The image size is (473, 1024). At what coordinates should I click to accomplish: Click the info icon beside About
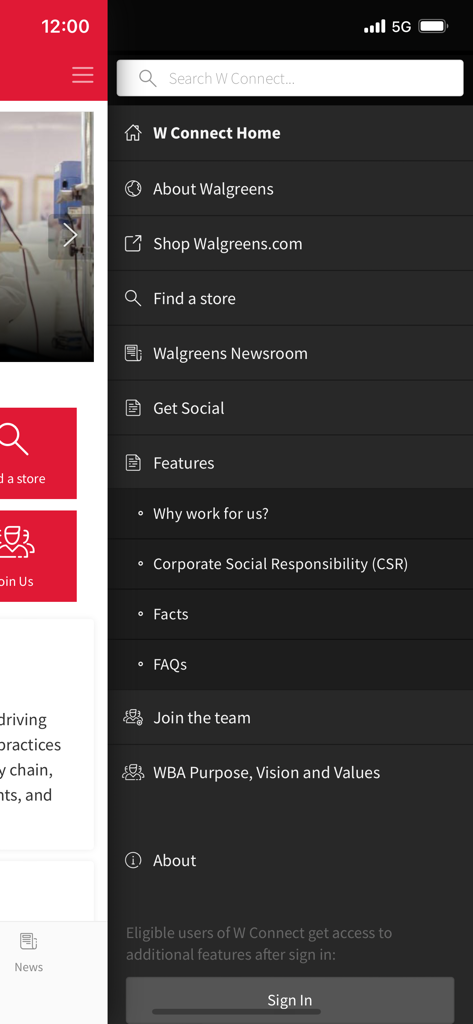133,860
